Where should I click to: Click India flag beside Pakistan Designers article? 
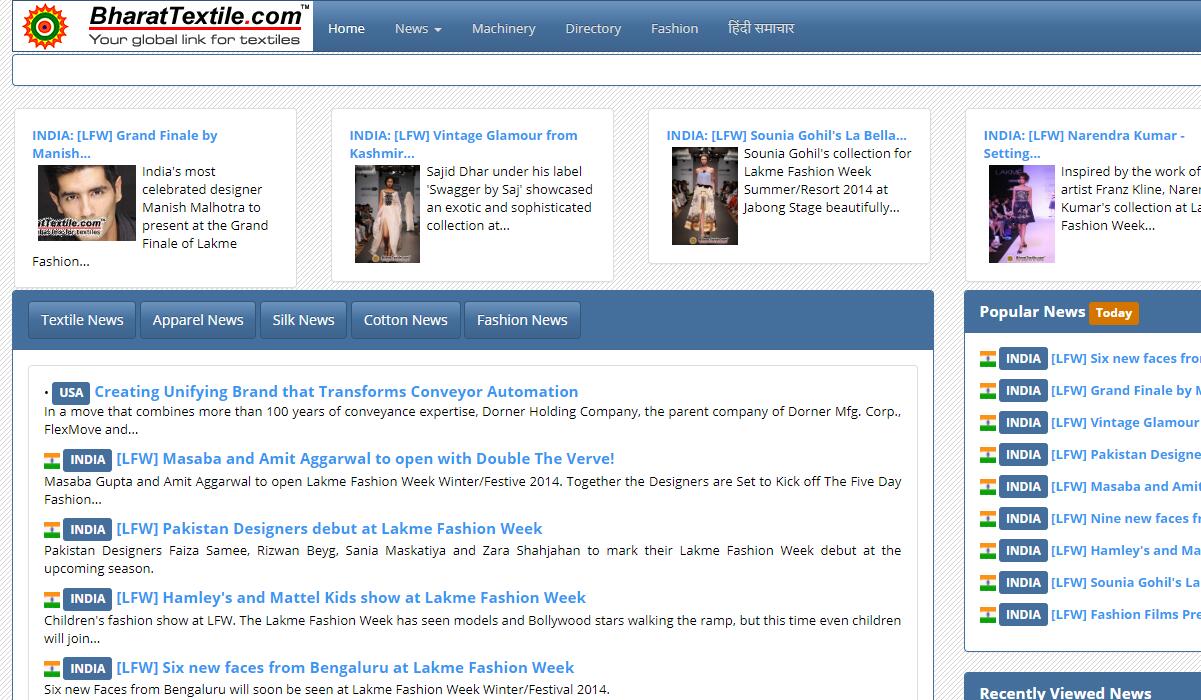(52, 530)
